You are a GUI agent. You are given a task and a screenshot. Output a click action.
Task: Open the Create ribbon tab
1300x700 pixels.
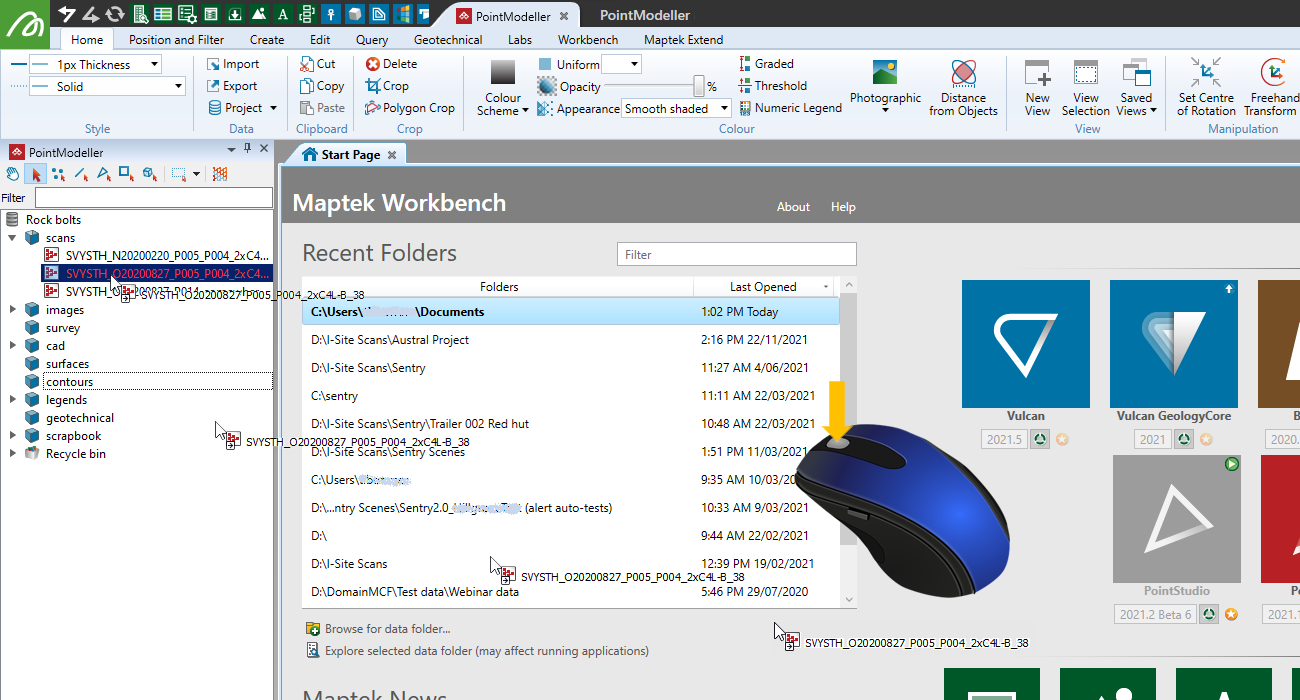click(x=267, y=40)
